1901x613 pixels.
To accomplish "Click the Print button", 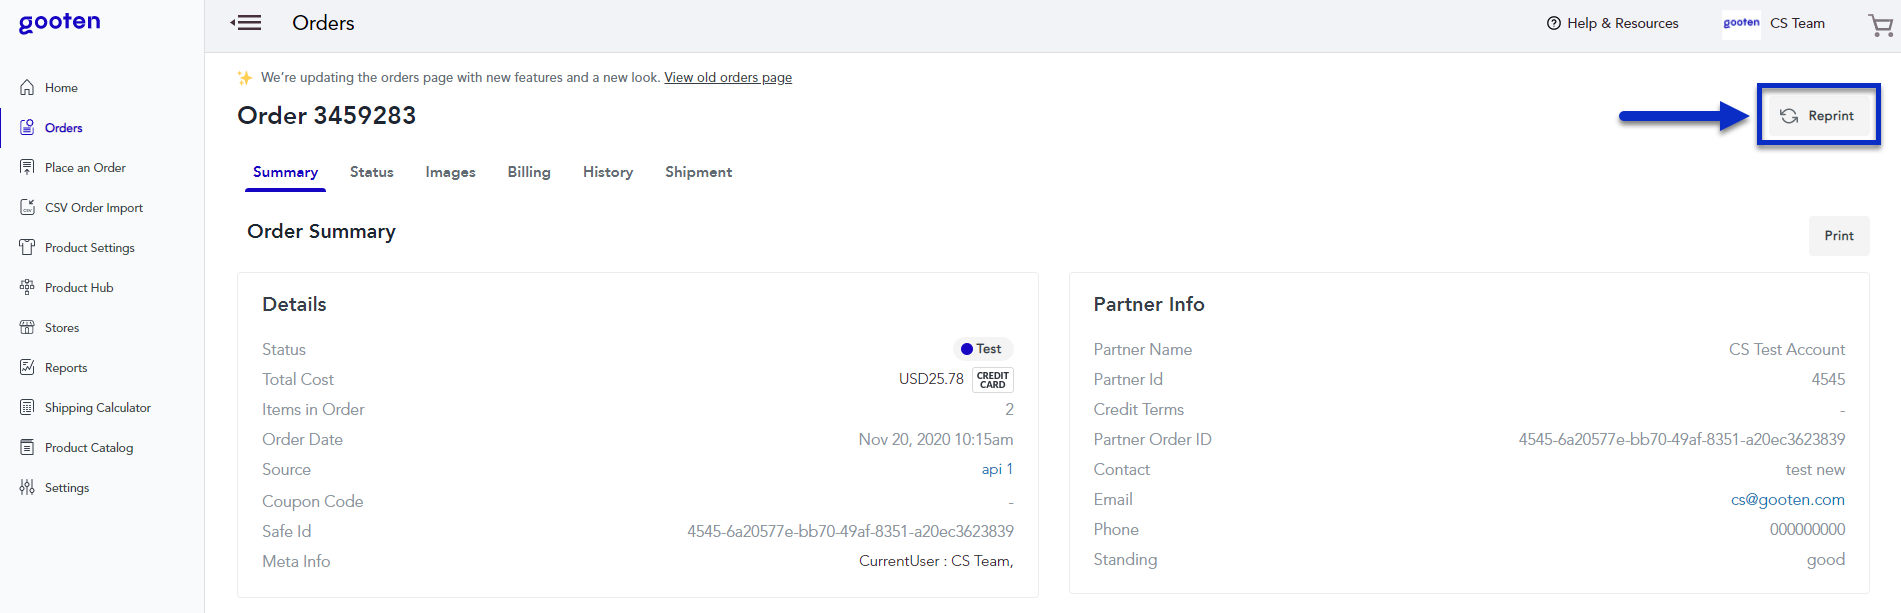I will 1838,236.
